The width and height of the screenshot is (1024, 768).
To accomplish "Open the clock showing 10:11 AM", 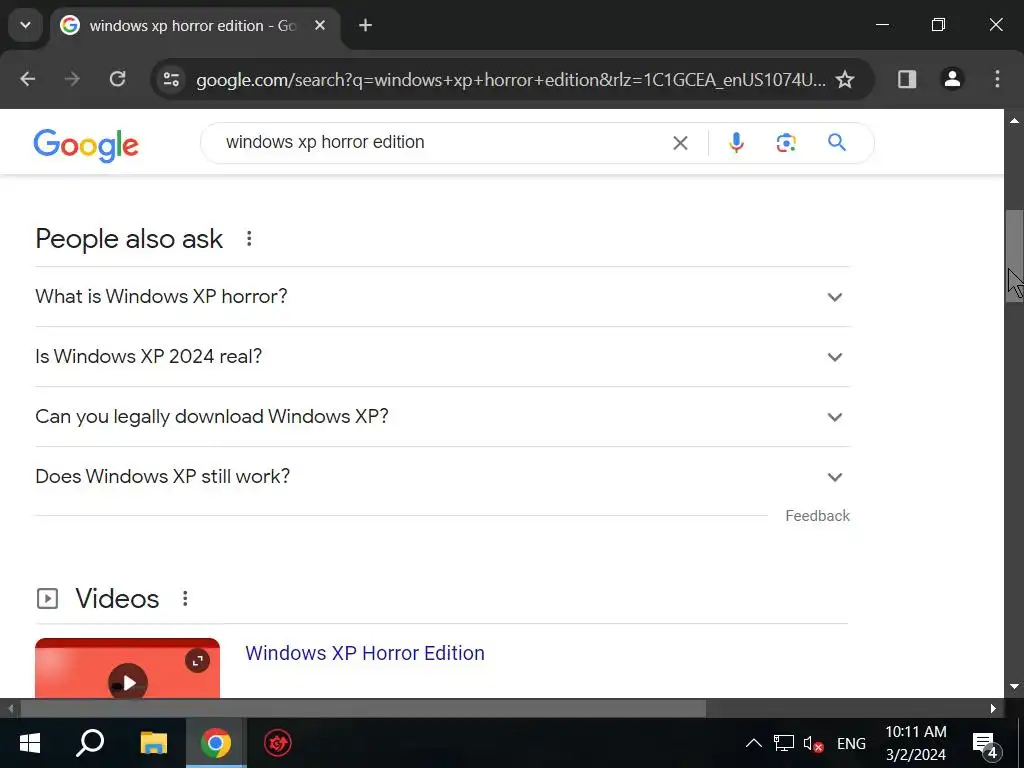I will [916, 743].
